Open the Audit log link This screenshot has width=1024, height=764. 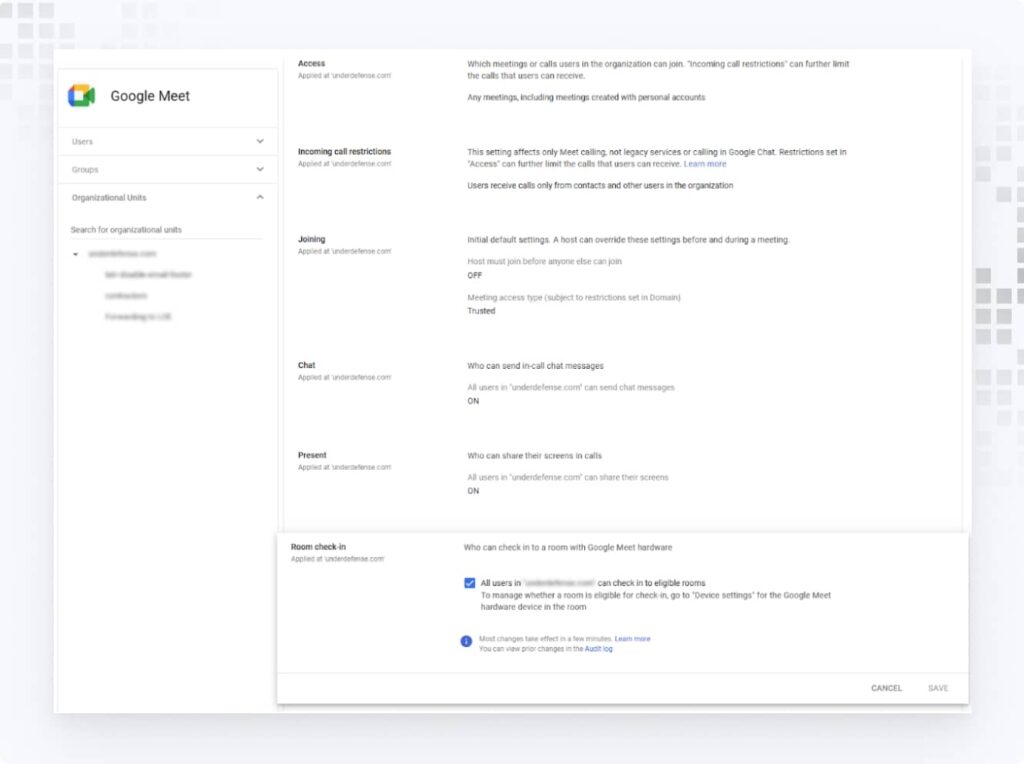point(598,649)
